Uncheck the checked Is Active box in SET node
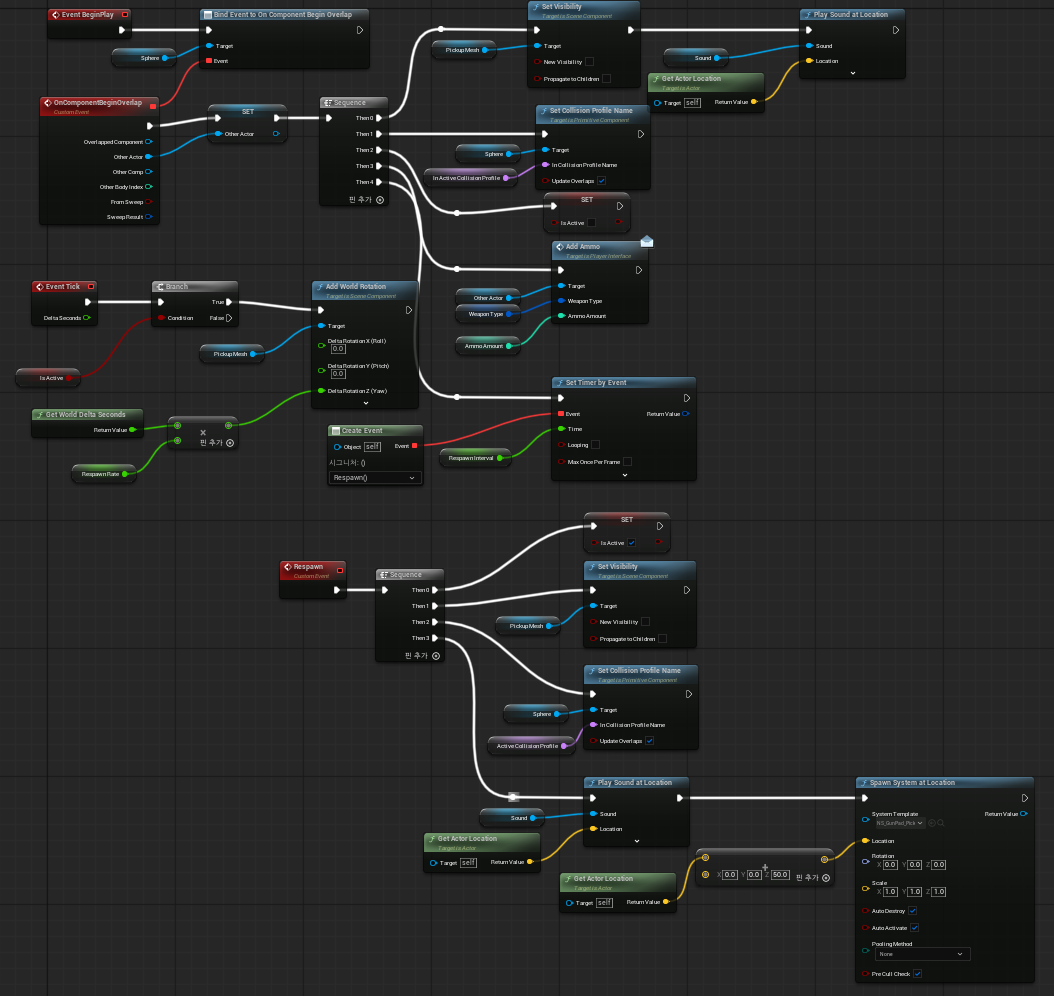This screenshot has height=996, width=1054. tap(632, 543)
